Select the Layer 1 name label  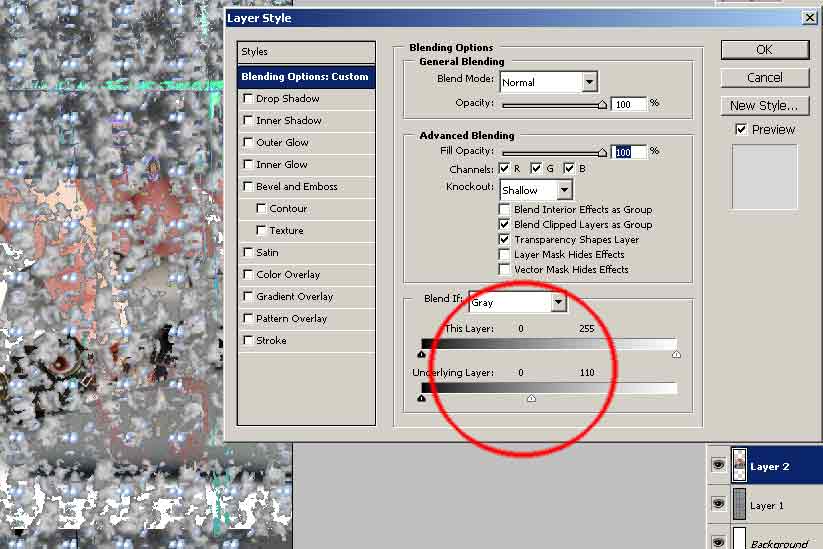(x=767, y=505)
